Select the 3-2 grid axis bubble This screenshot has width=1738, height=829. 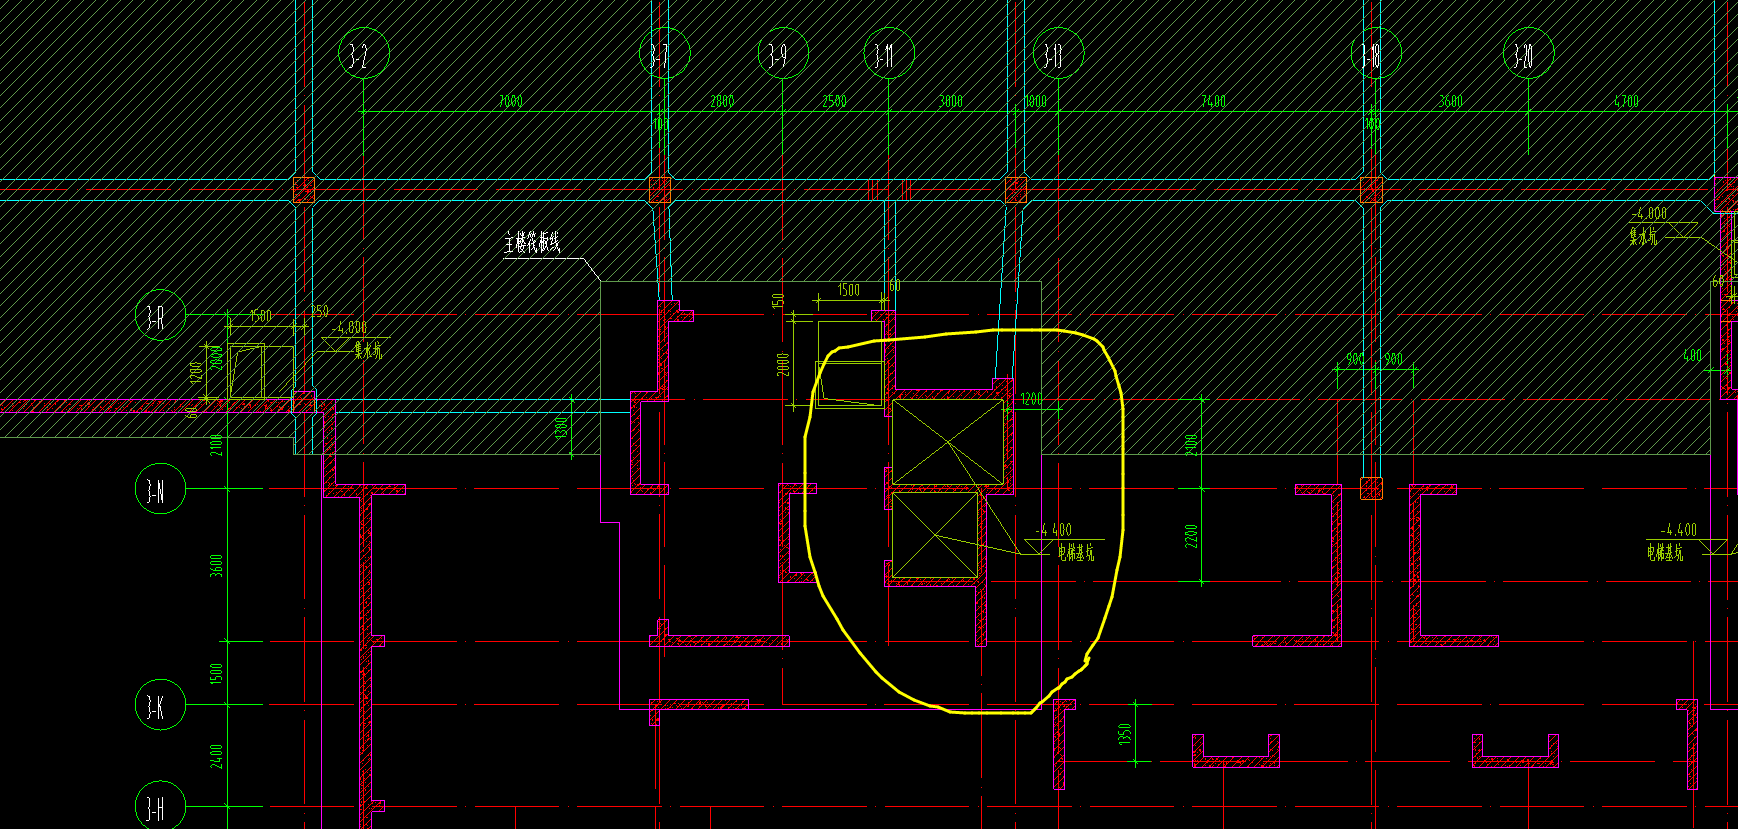363,54
